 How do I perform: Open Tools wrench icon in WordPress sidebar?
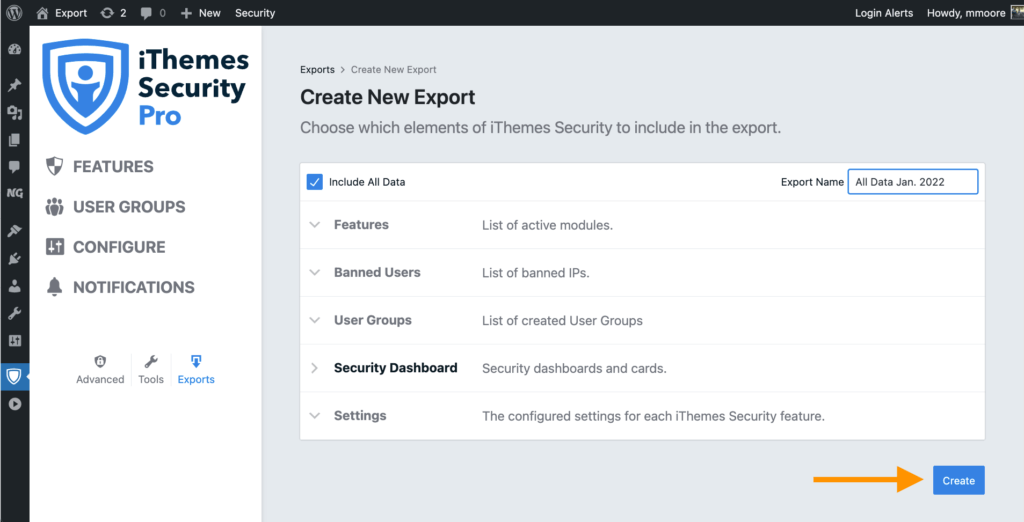(x=14, y=314)
